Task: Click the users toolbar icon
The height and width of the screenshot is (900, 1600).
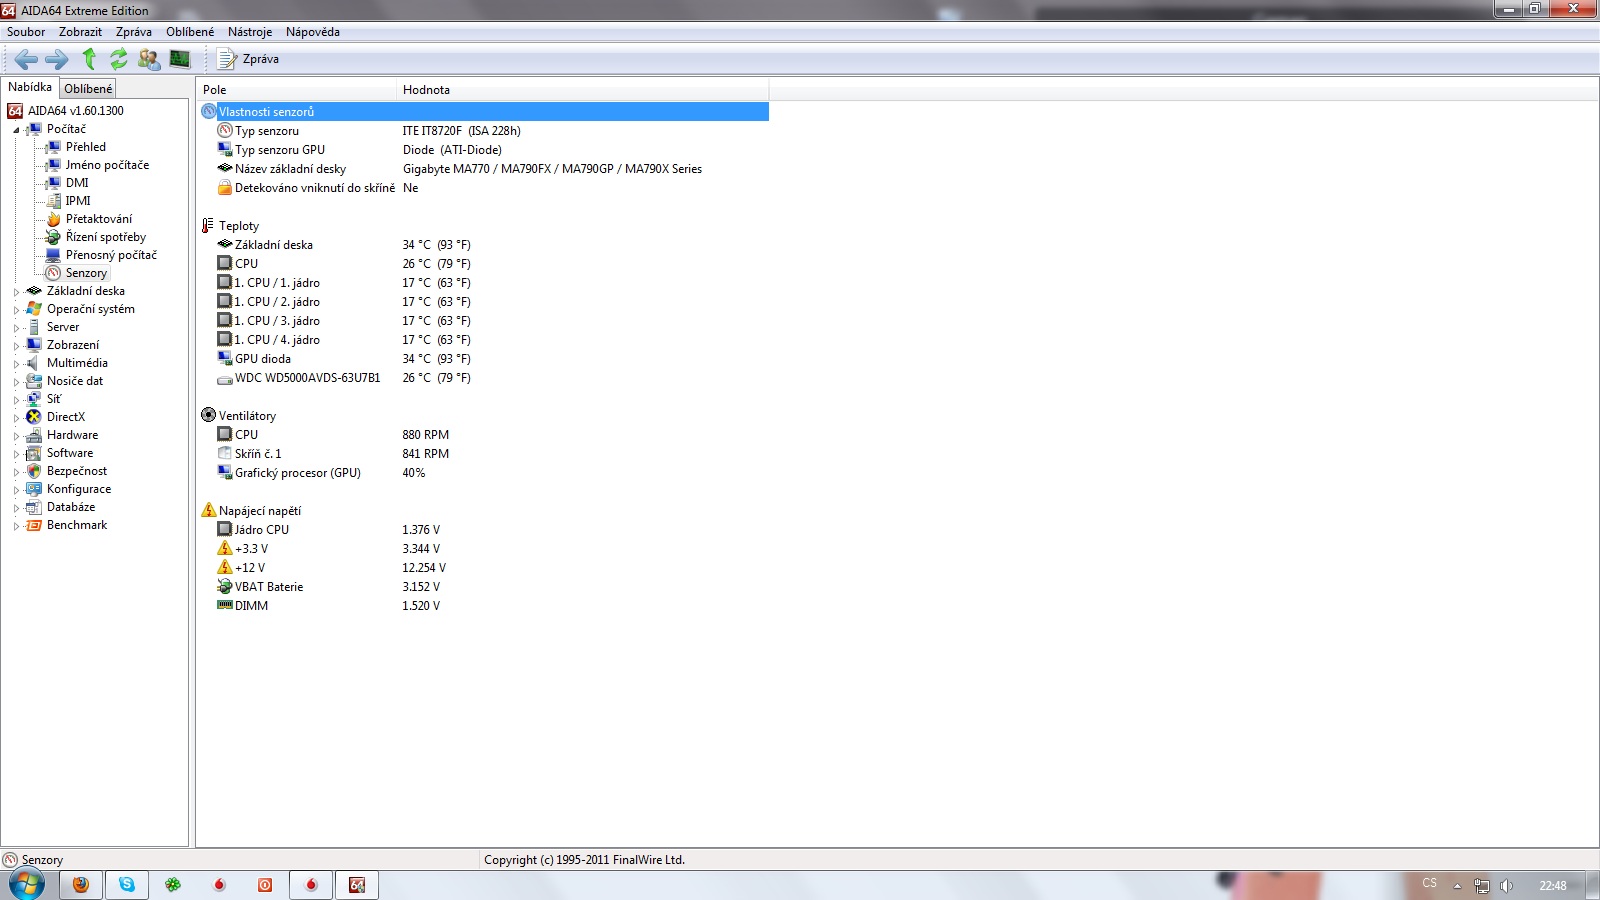Action: click(x=149, y=59)
